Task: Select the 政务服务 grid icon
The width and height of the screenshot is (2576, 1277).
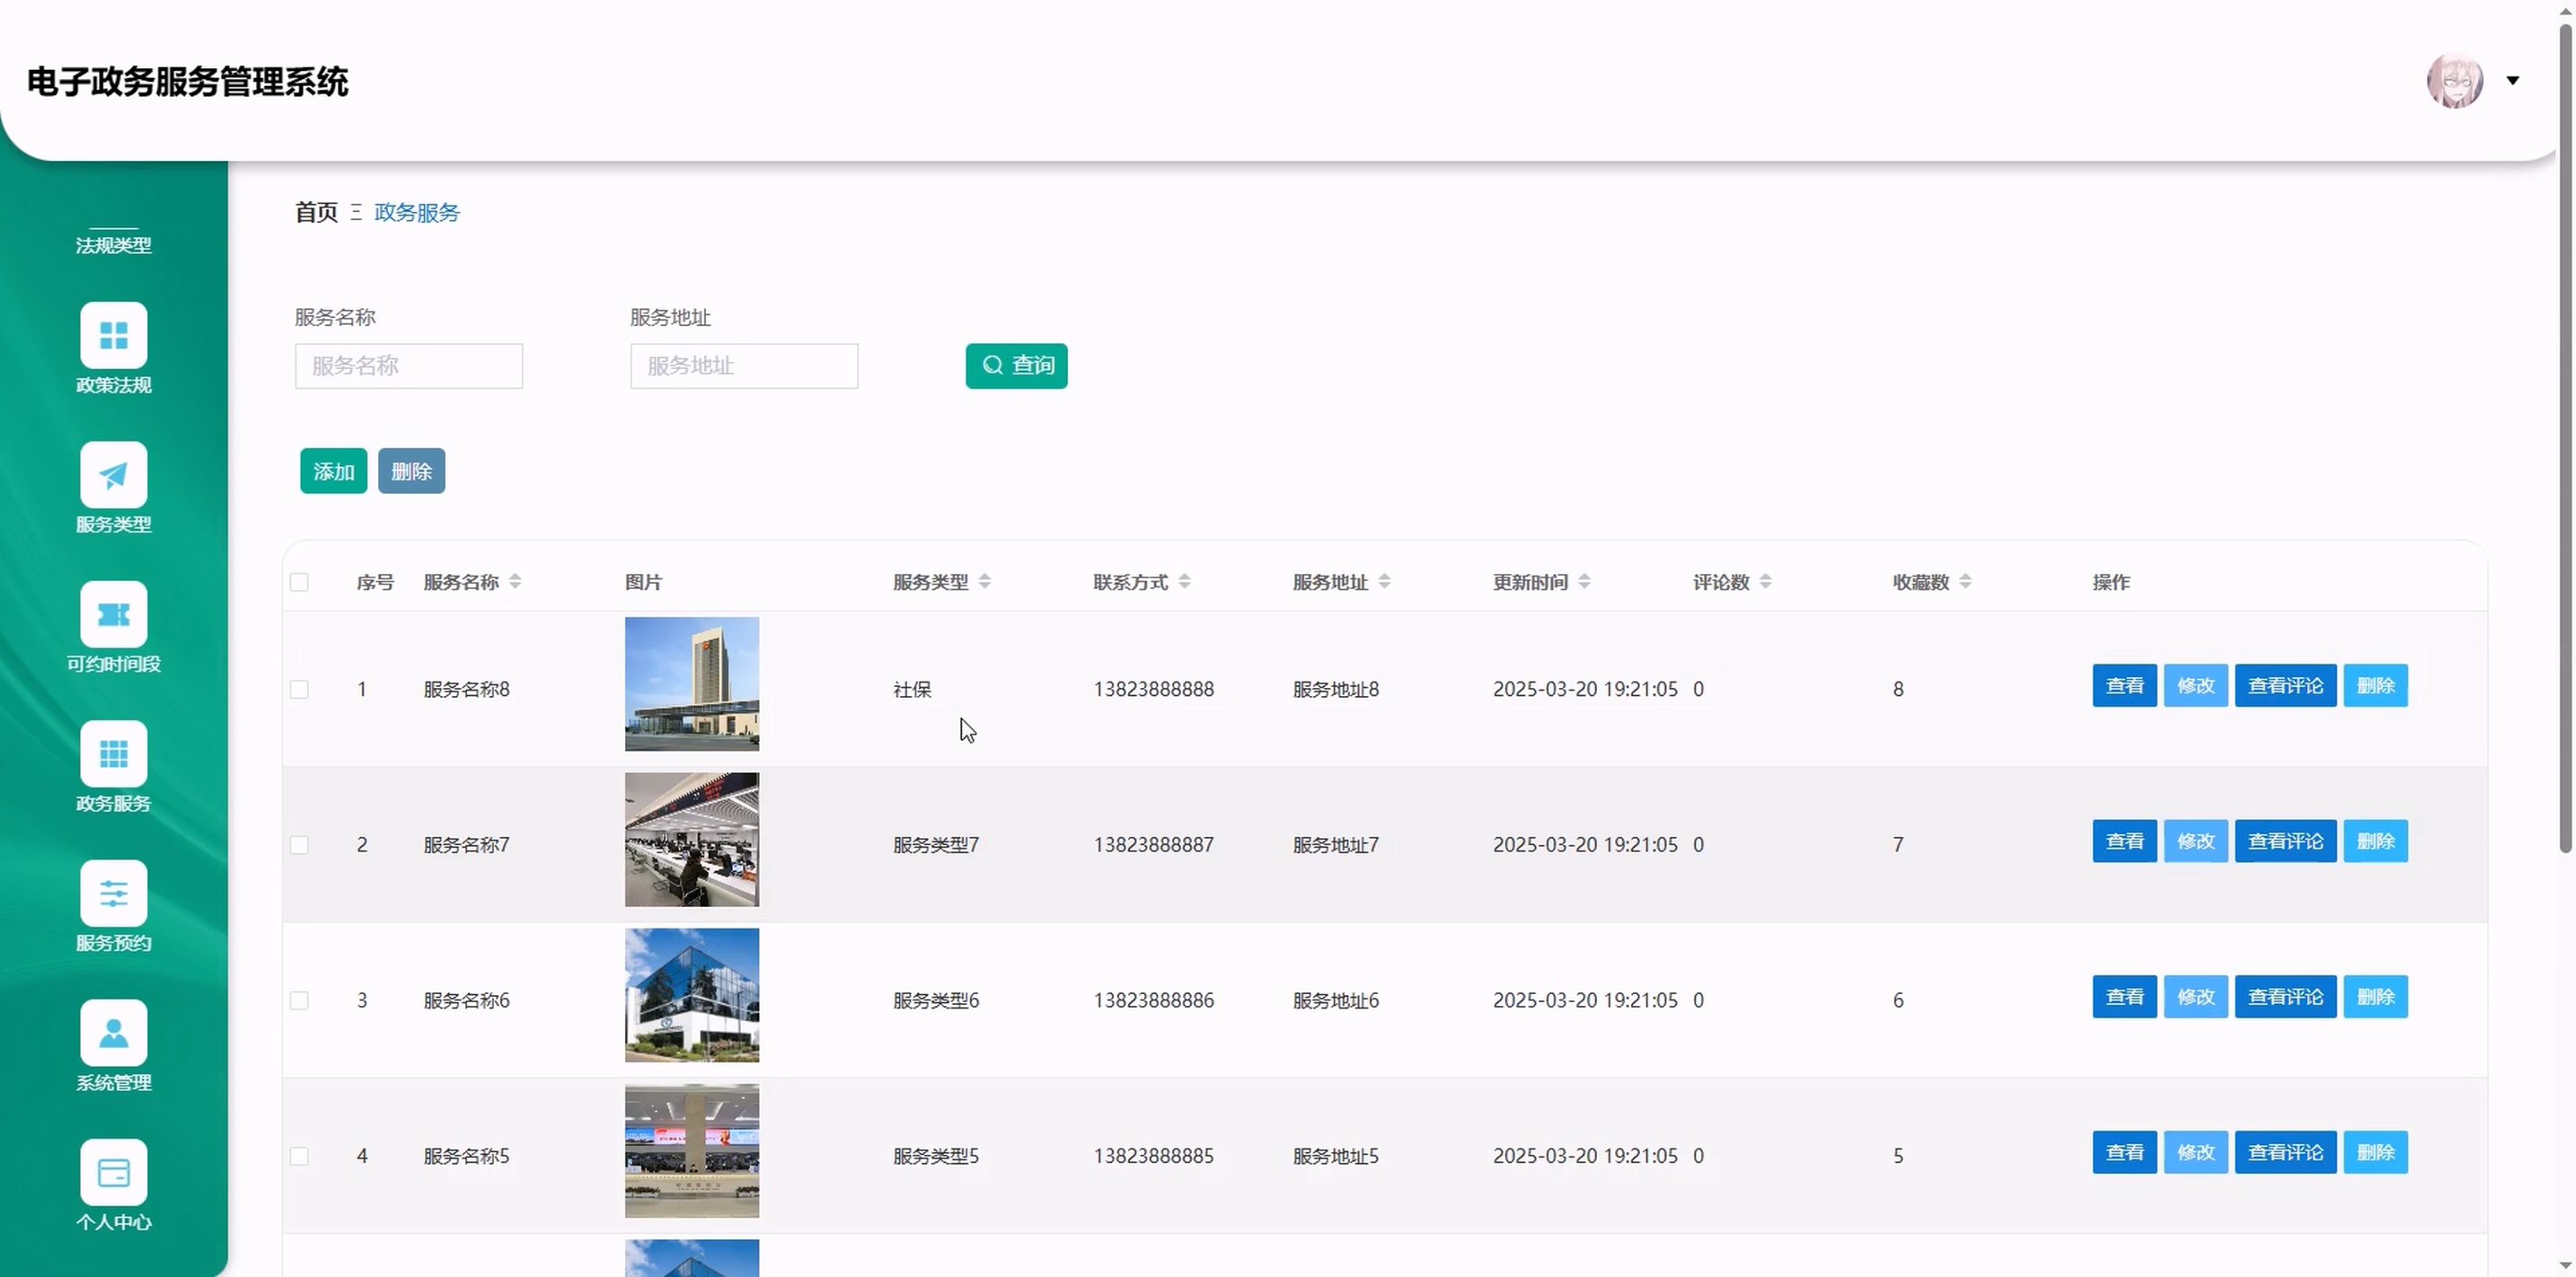Action: coord(113,754)
